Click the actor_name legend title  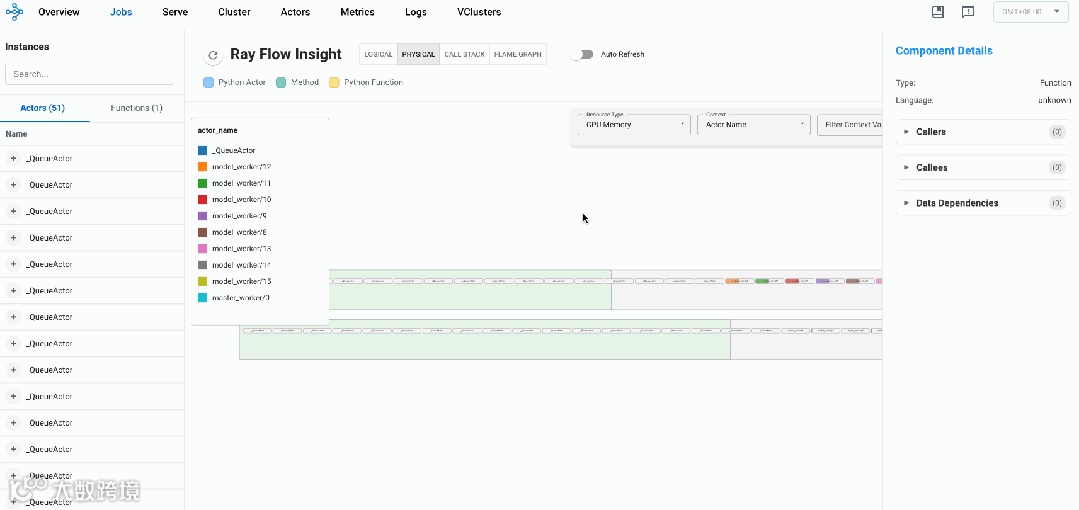pyautogui.click(x=217, y=130)
